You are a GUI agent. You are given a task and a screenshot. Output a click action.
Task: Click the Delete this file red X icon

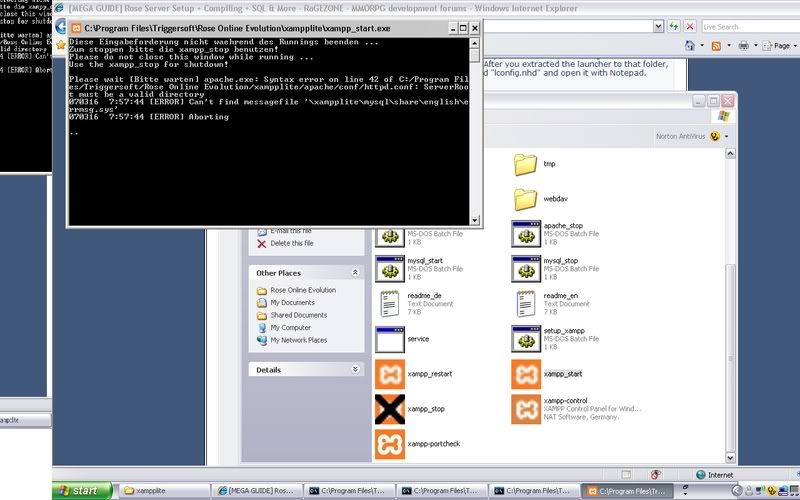click(262, 244)
